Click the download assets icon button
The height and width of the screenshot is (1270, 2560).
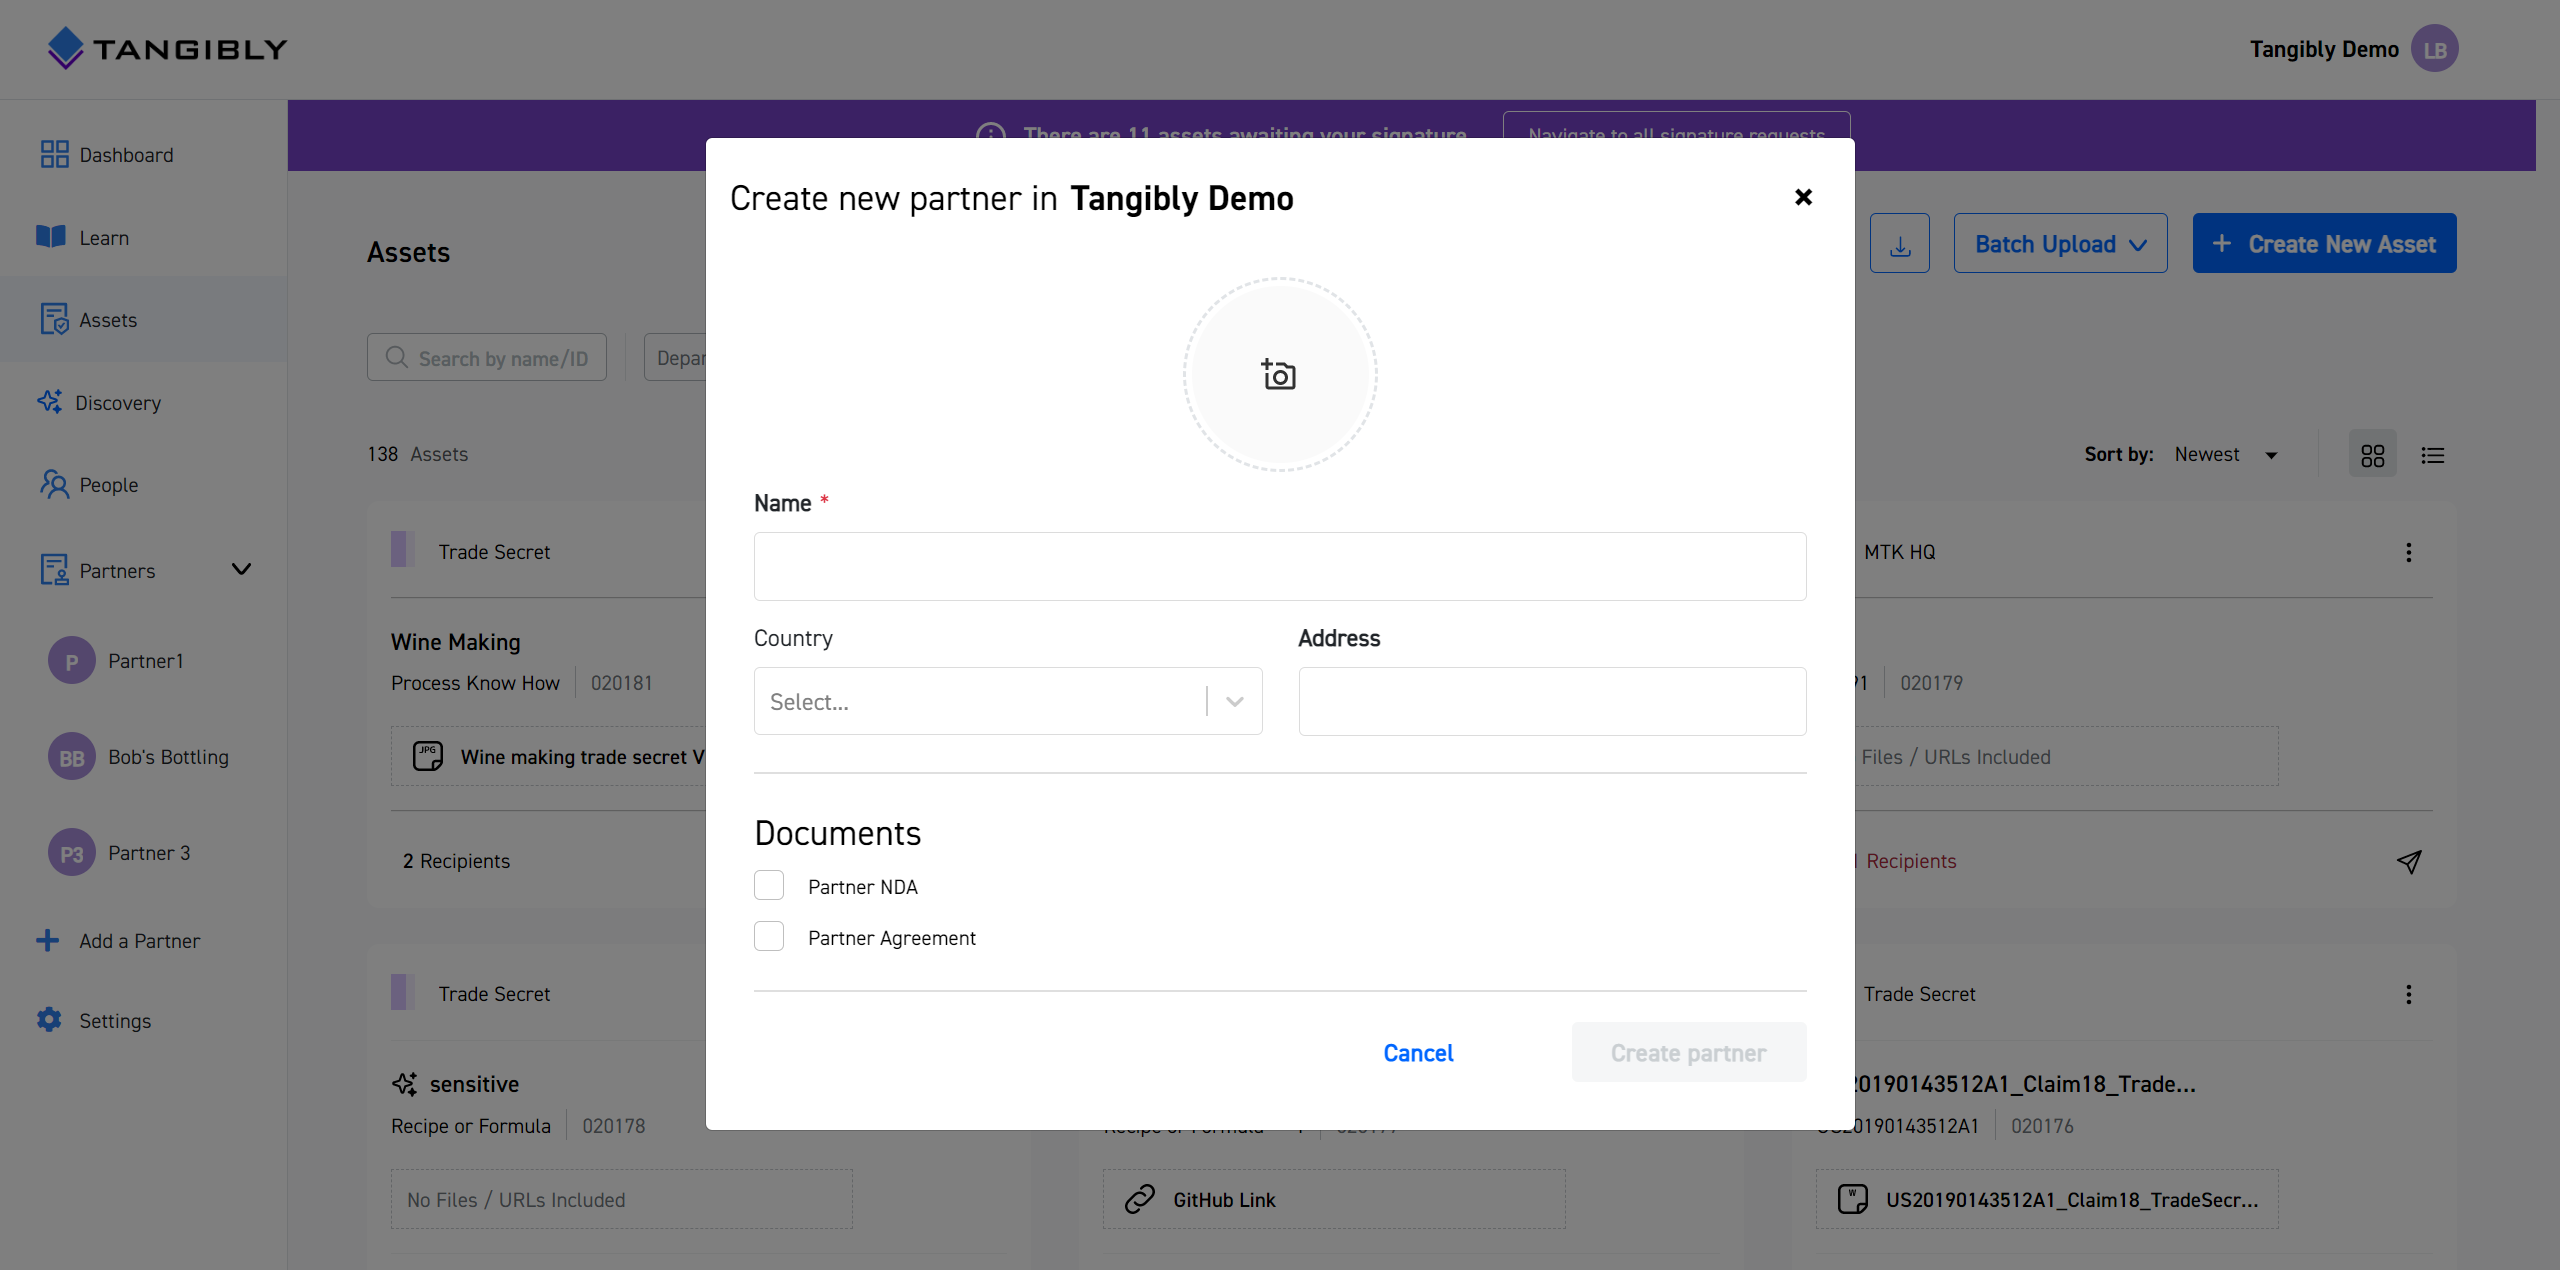(x=1900, y=243)
